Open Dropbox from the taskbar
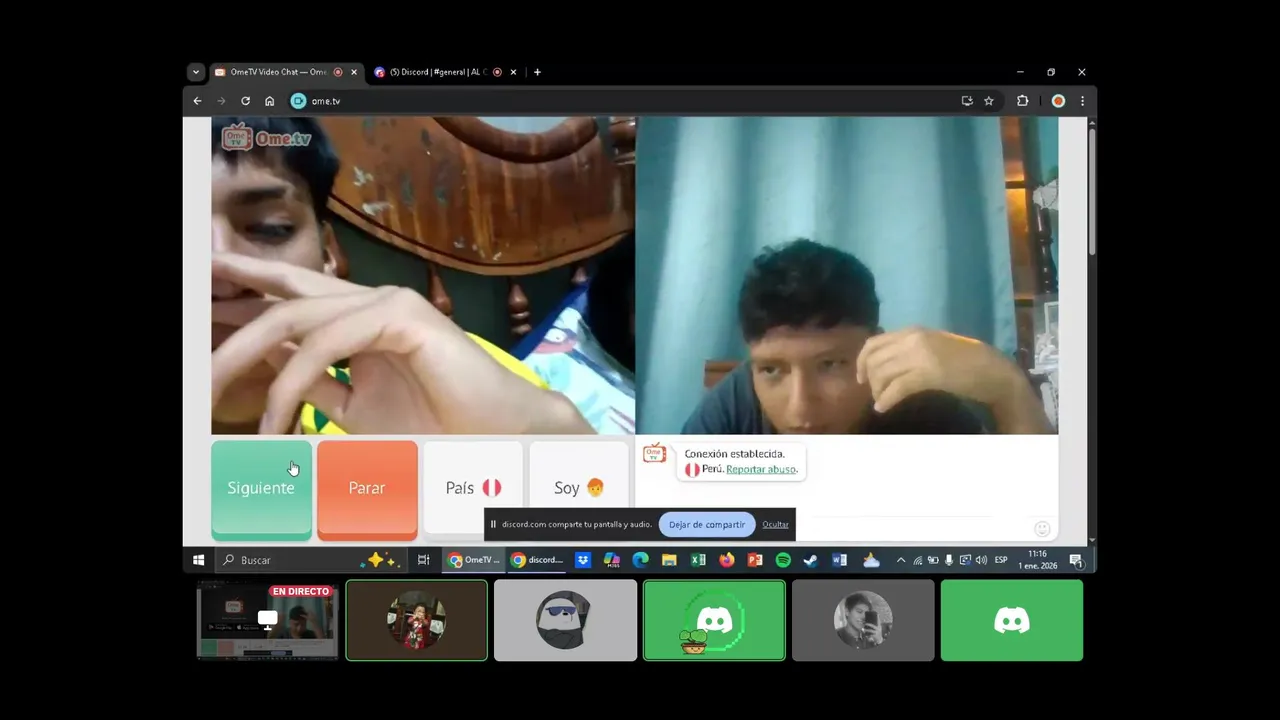 point(583,560)
